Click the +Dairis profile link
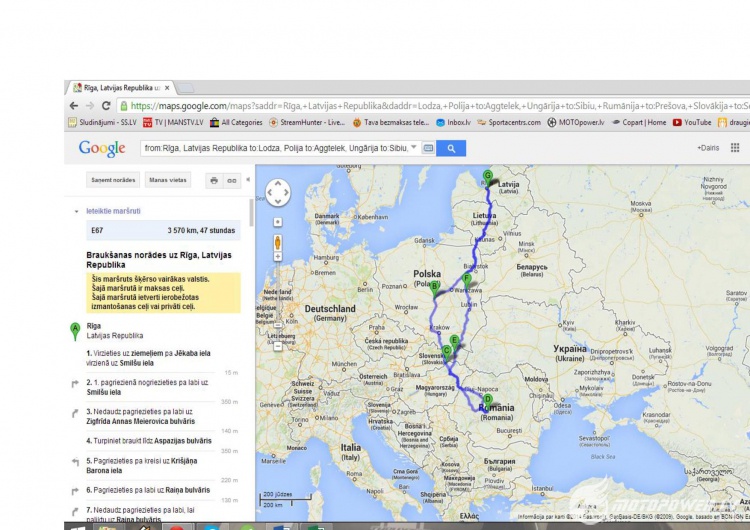 [708, 148]
